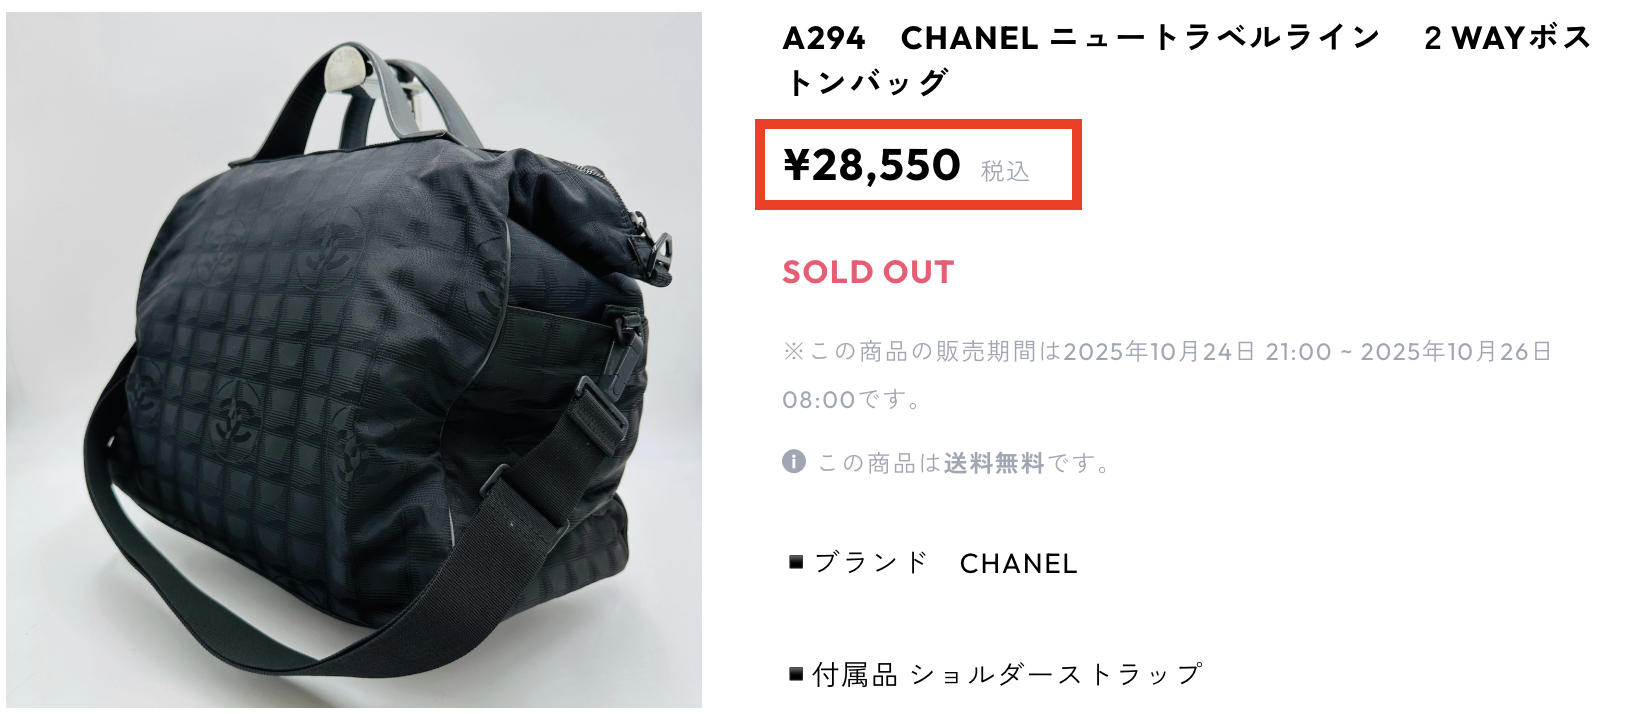
Task: Click the ¥28,550 price text
Action: [871, 166]
